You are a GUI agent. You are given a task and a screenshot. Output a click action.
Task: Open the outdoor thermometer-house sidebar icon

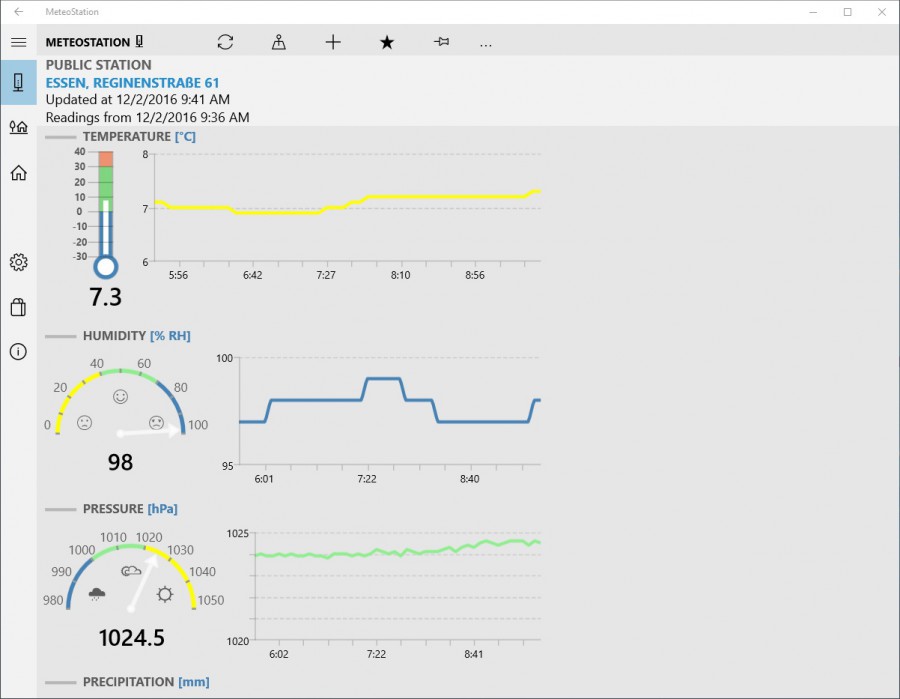(18, 127)
